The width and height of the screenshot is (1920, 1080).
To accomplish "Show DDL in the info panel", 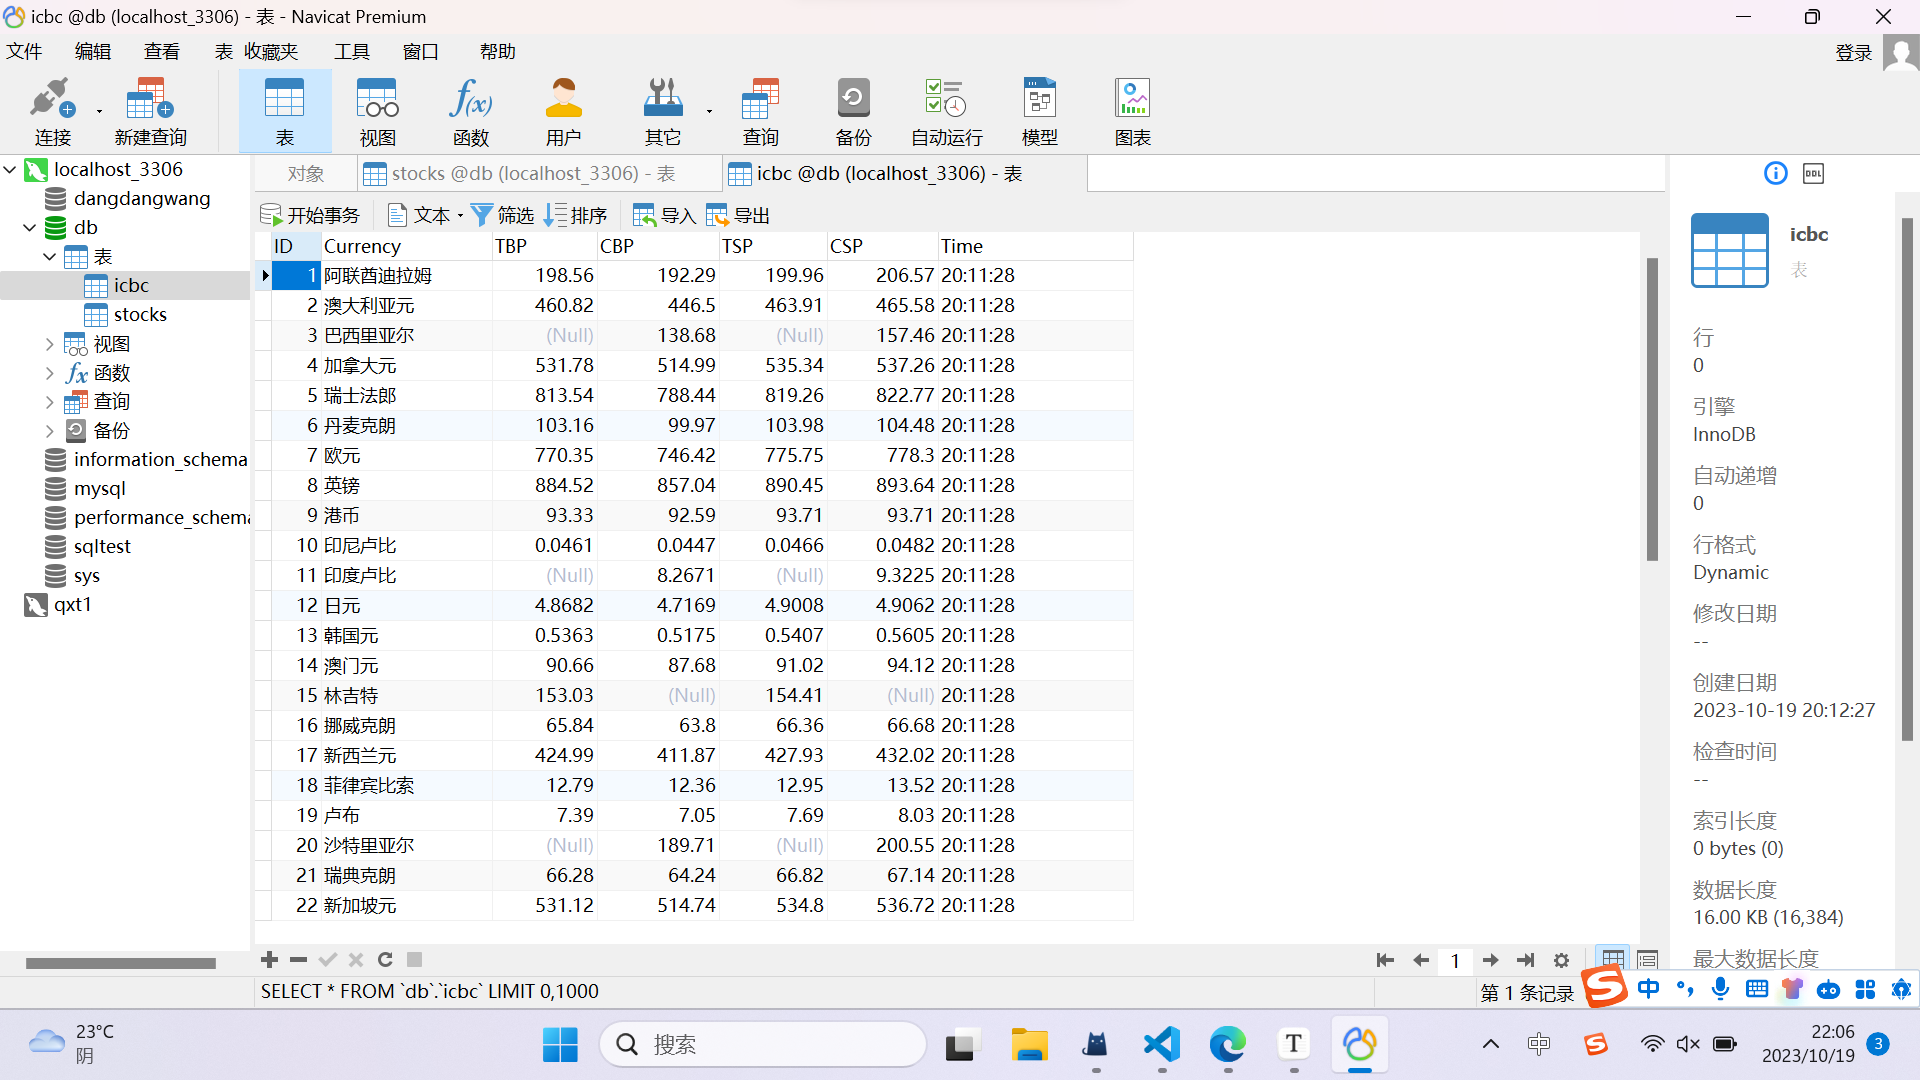I will 1813,174.
